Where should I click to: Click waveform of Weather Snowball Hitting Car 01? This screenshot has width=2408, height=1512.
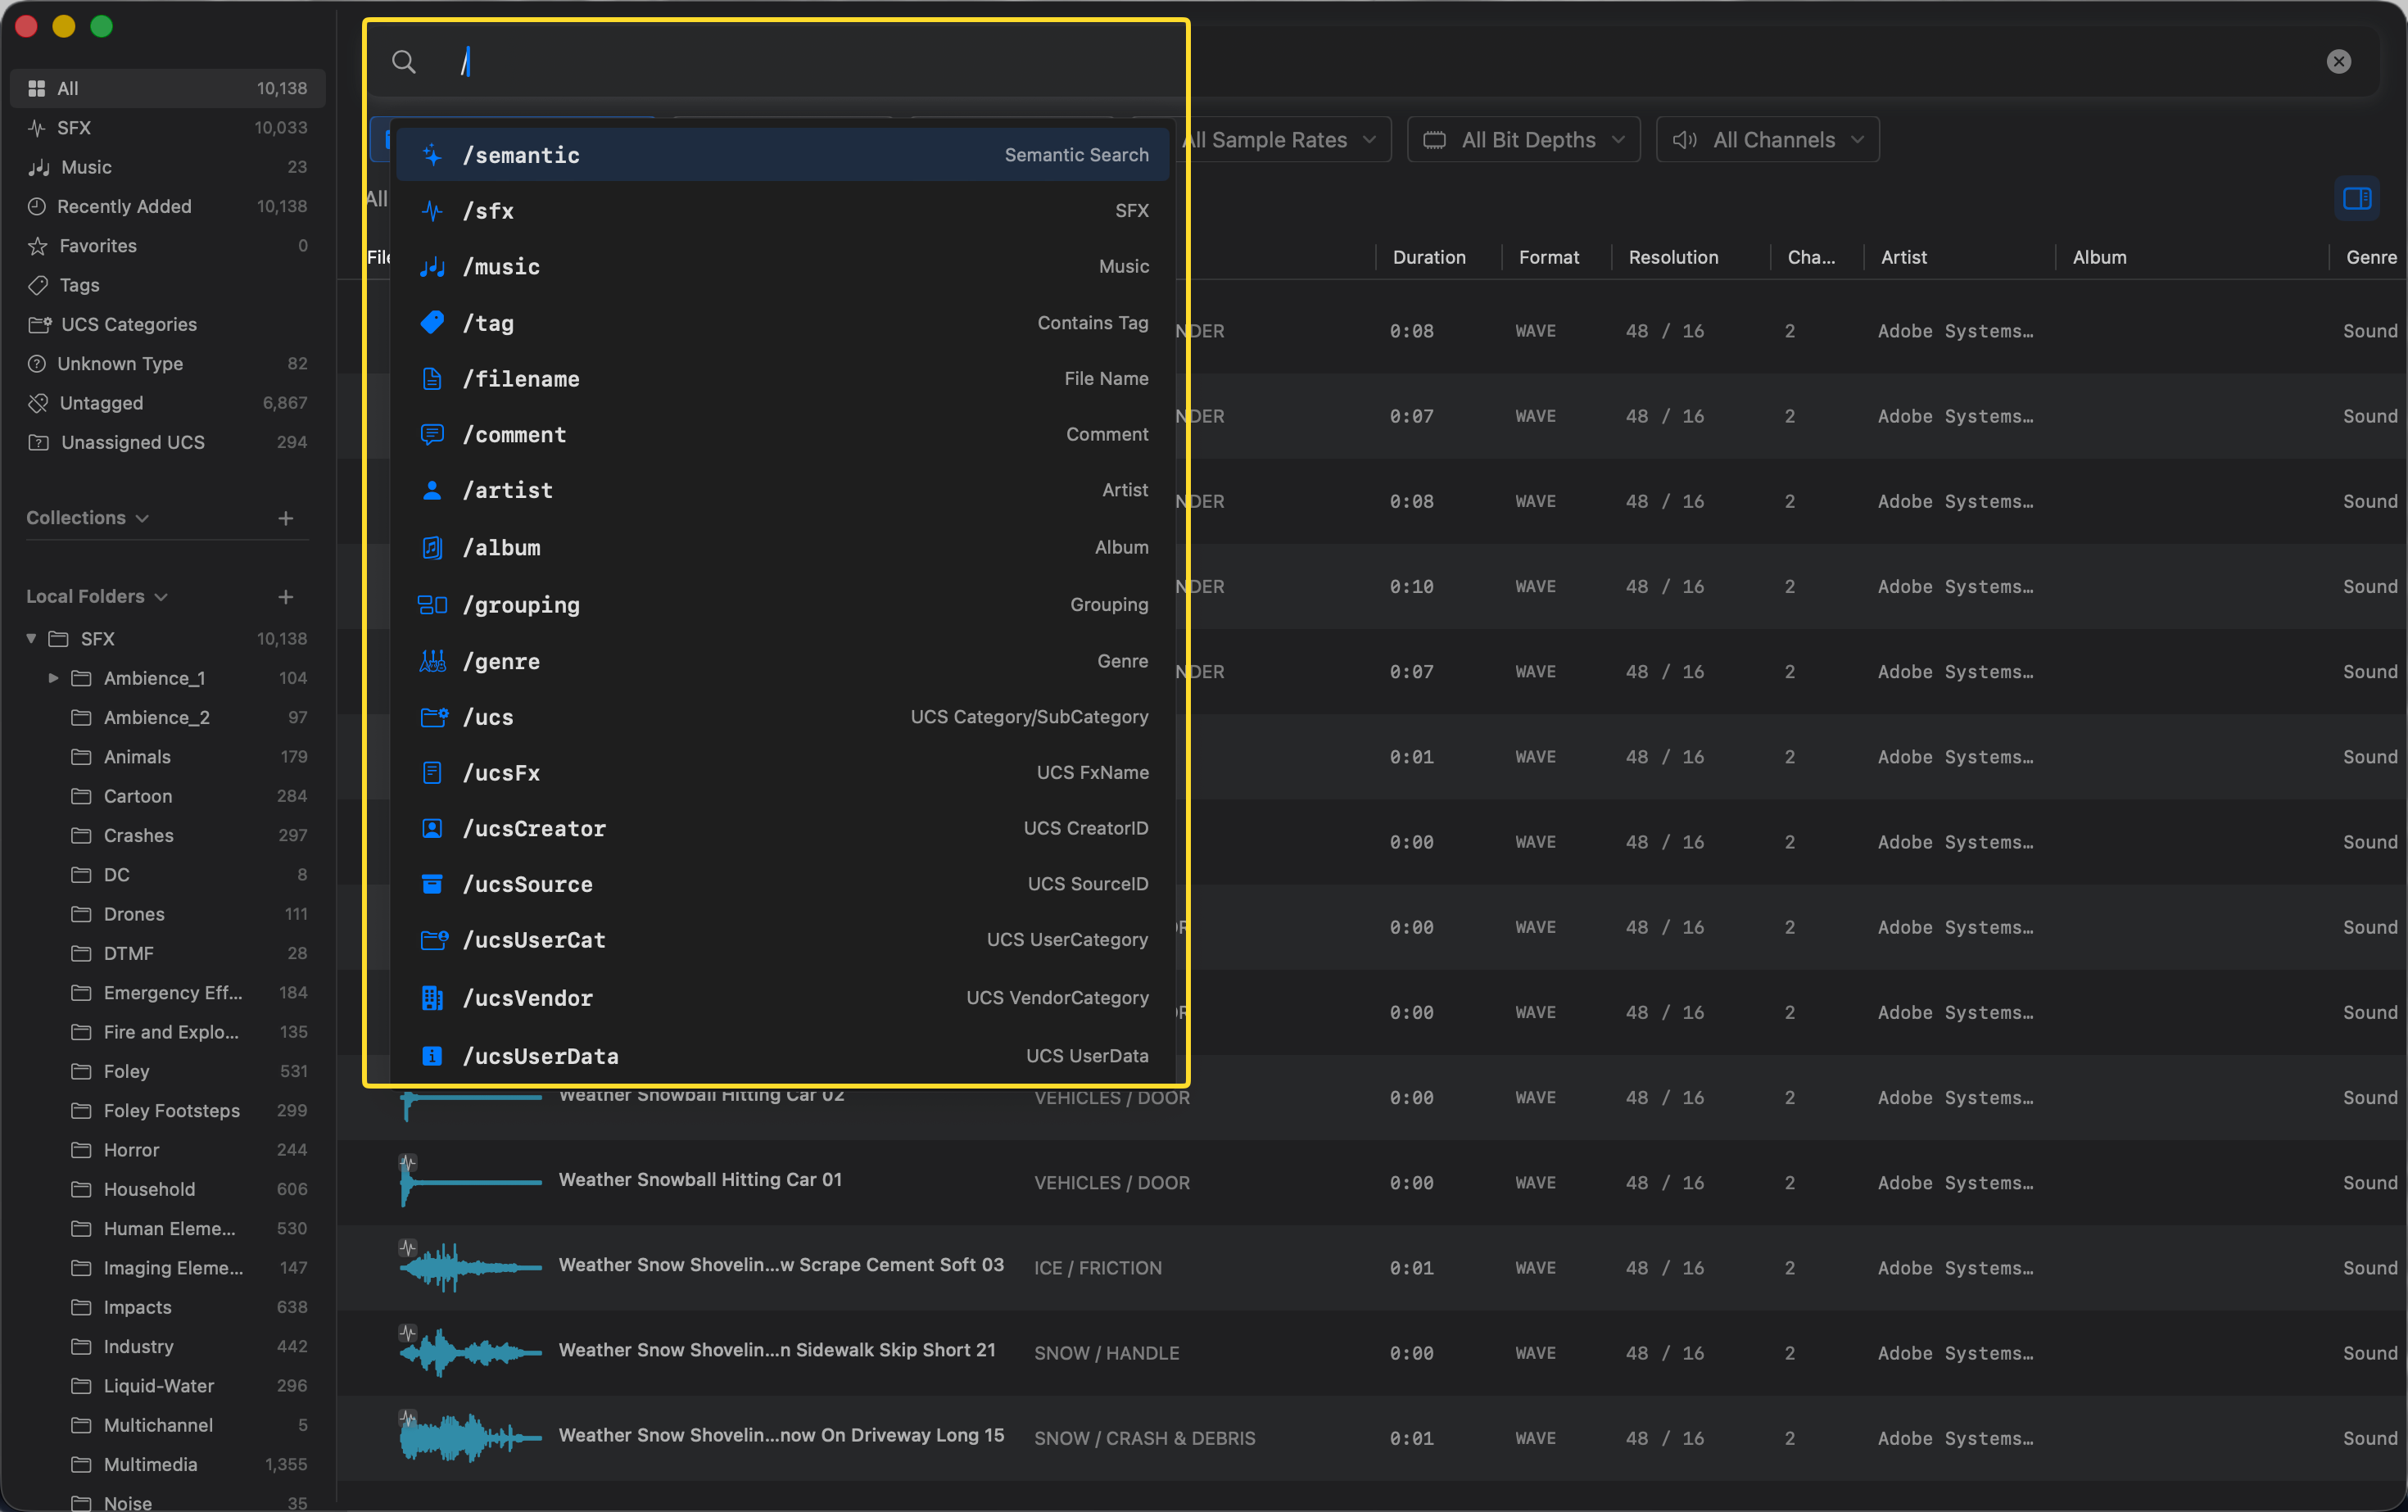point(470,1182)
